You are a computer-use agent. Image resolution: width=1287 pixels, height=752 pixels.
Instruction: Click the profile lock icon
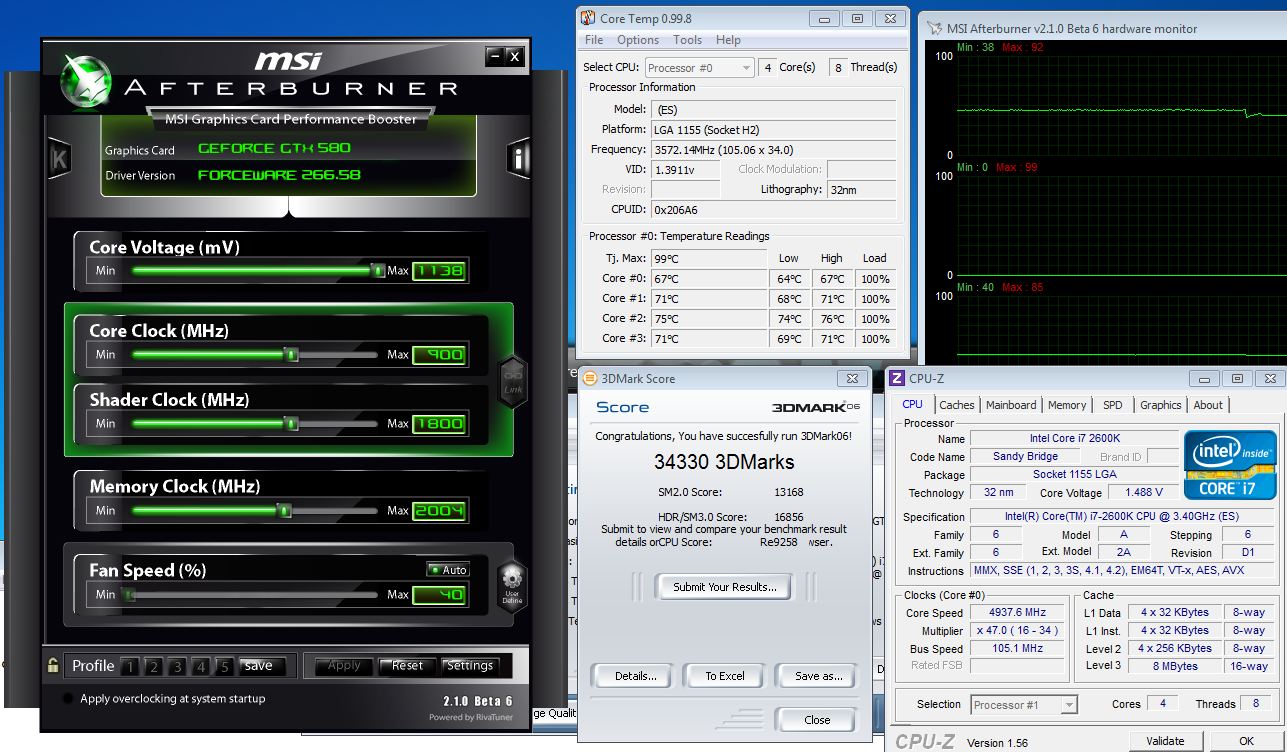[53, 665]
